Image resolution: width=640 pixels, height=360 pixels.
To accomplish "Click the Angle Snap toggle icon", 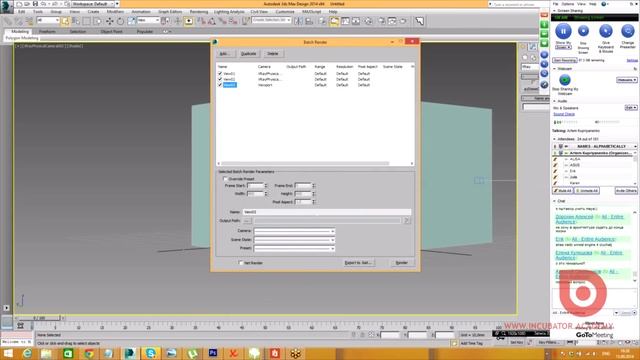I will coord(212,21).
